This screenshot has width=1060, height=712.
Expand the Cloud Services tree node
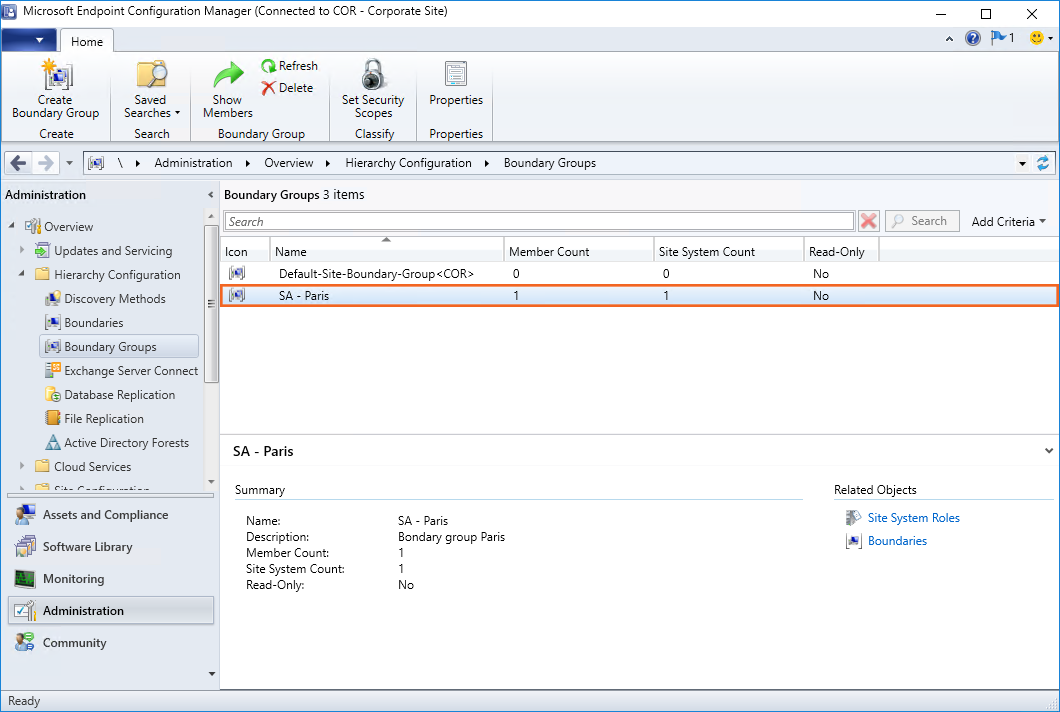tap(22, 466)
